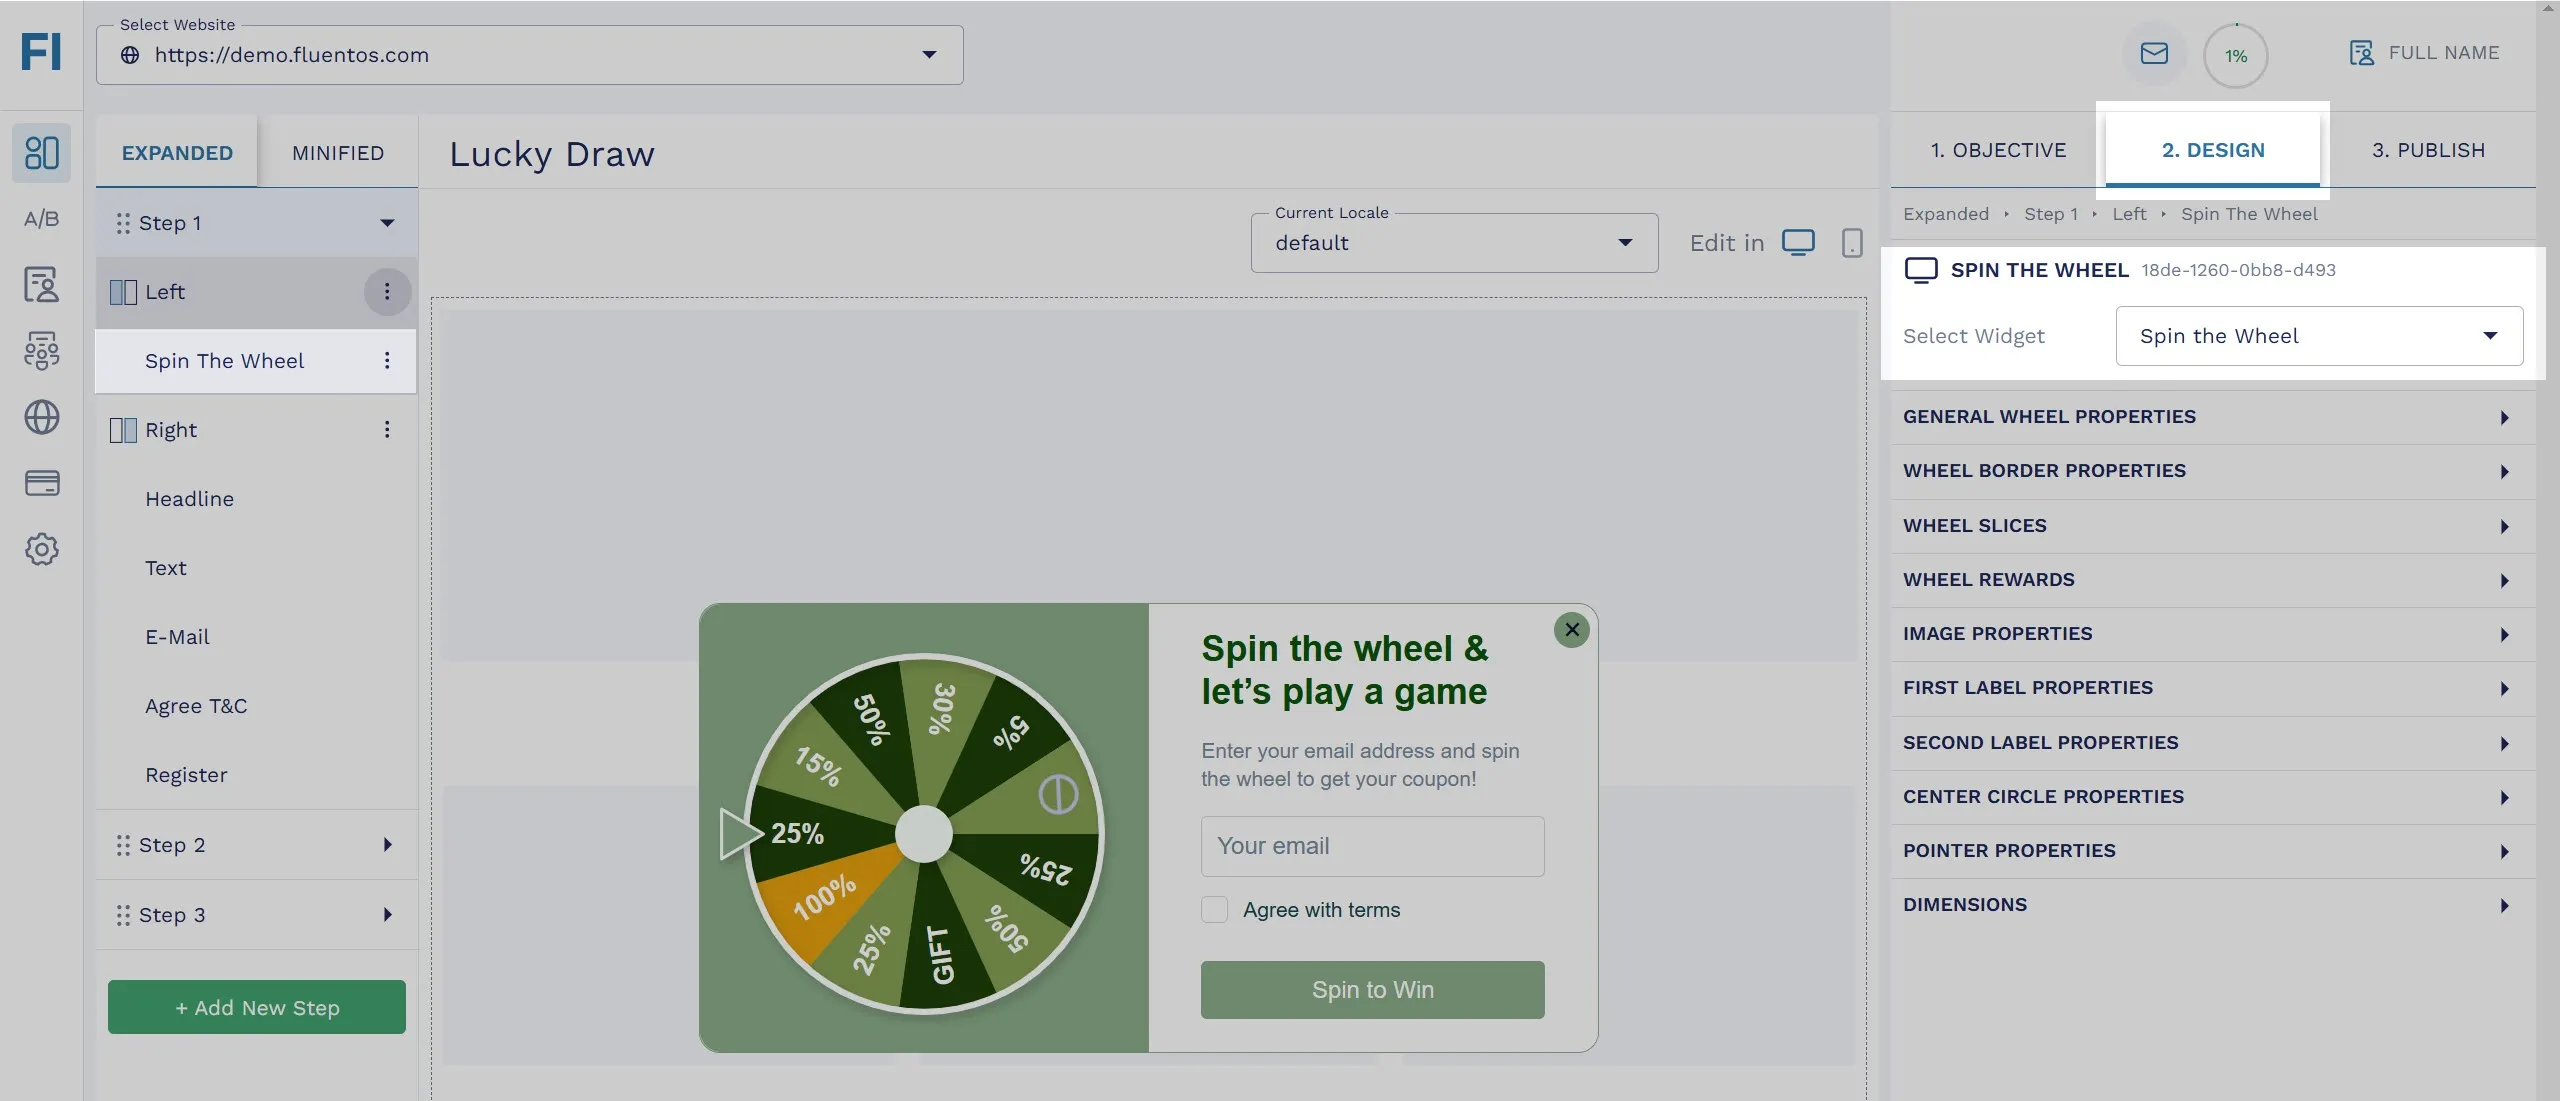Expand Pointer Properties section

point(2212,851)
